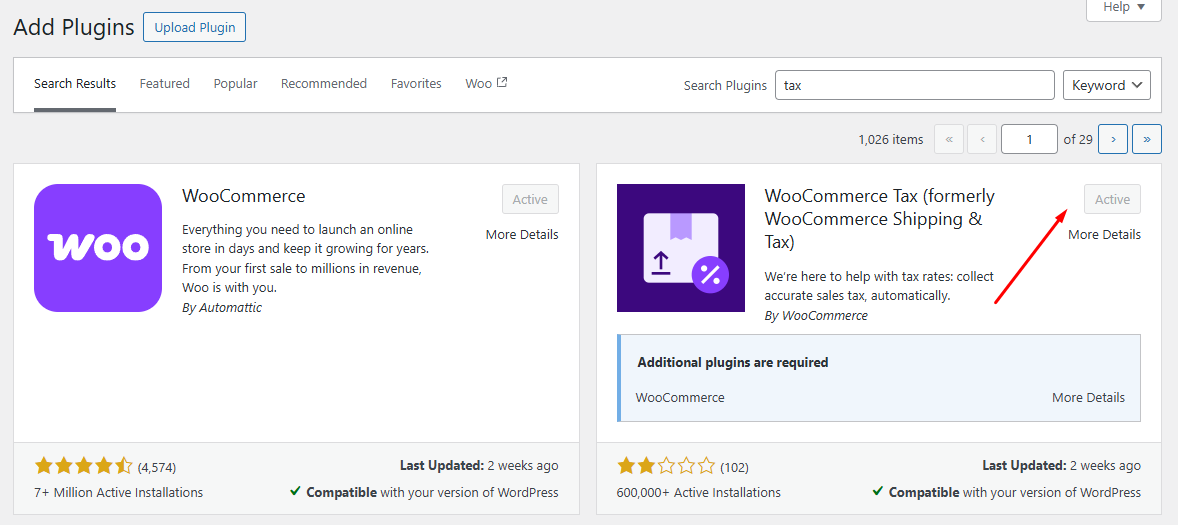The width and height of the screenshot is (1178, 525).
Task: Open More Details for WooCommerce plugin
Action: click(522, 234)
